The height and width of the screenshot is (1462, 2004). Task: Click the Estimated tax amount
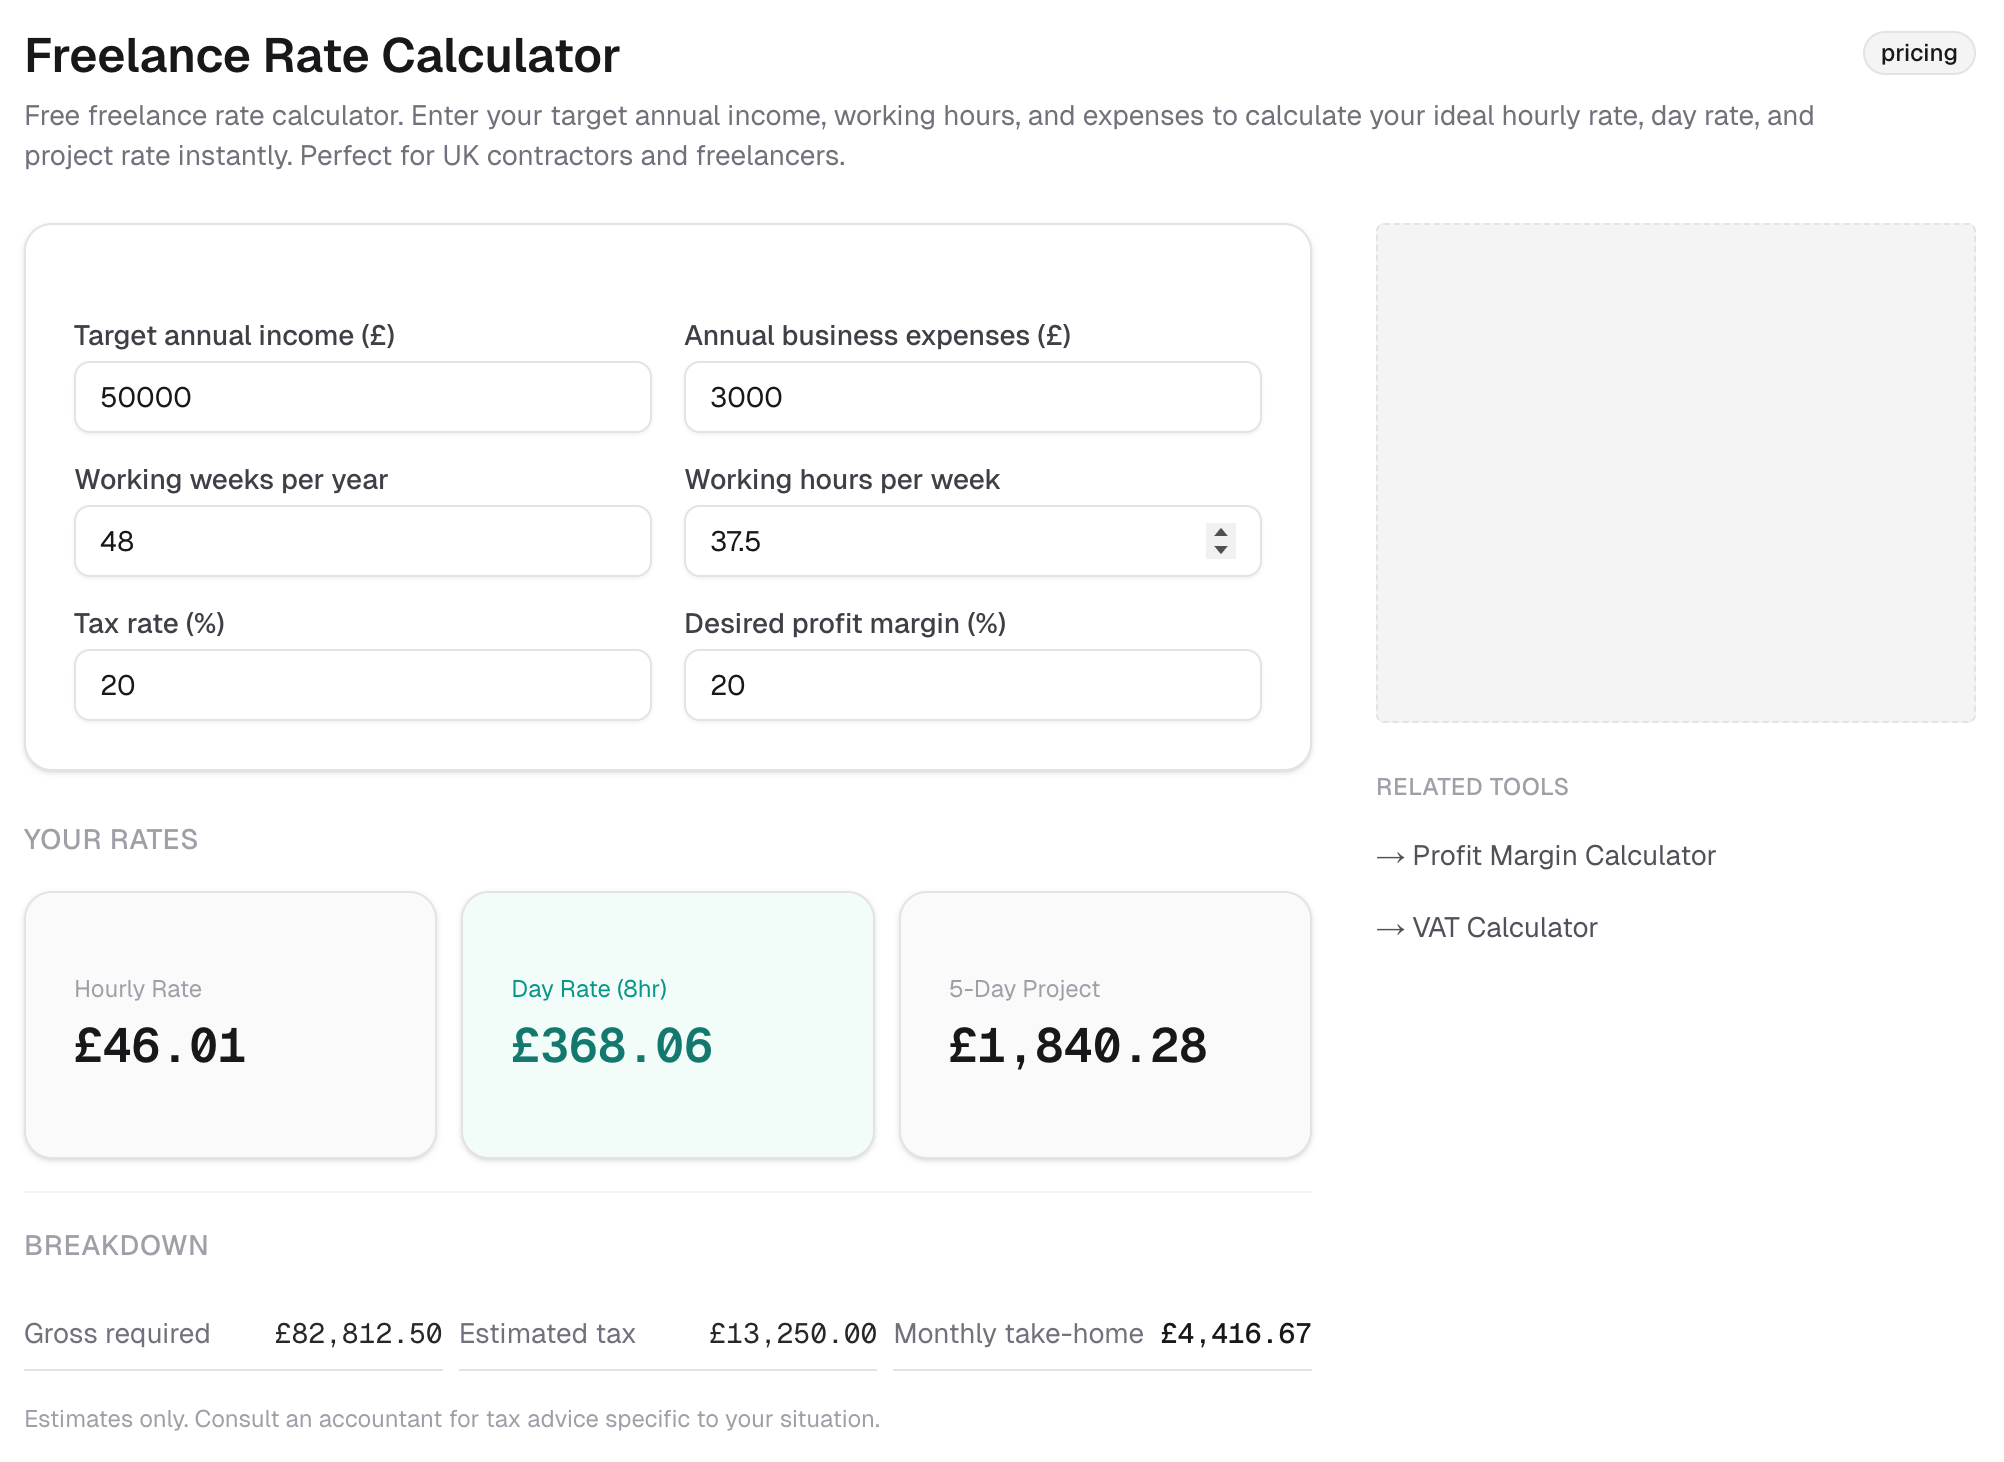(x=792, y=1334)
